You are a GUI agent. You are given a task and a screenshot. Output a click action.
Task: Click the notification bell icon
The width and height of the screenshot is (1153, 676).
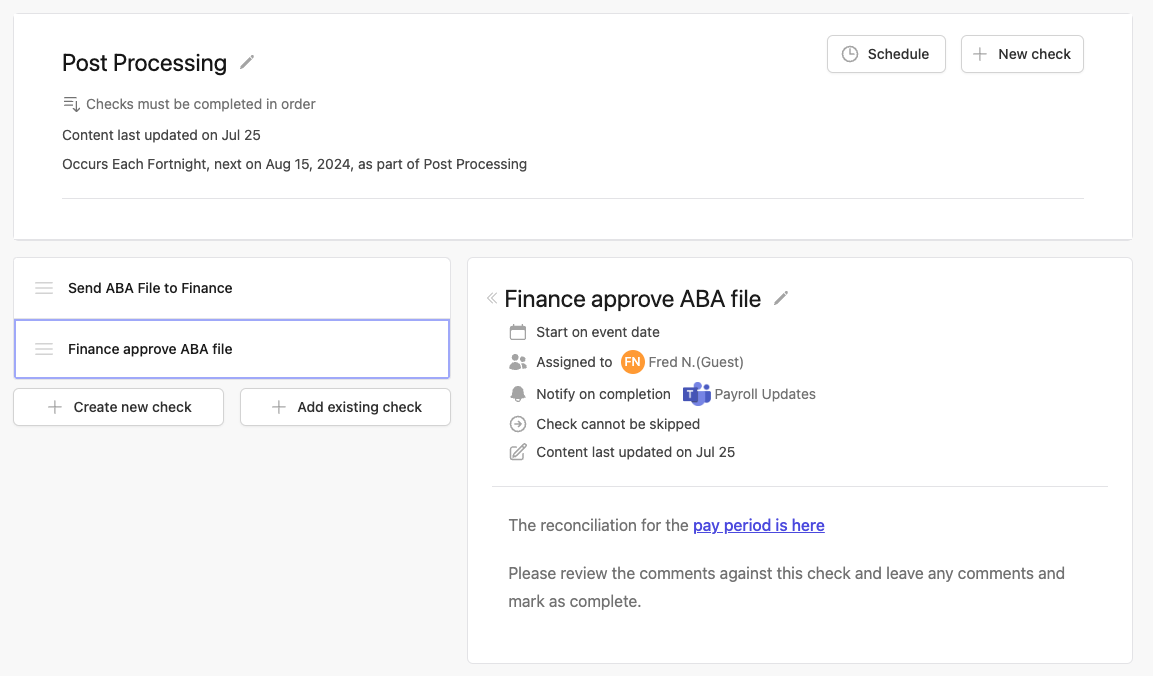(x=518, y=394)
